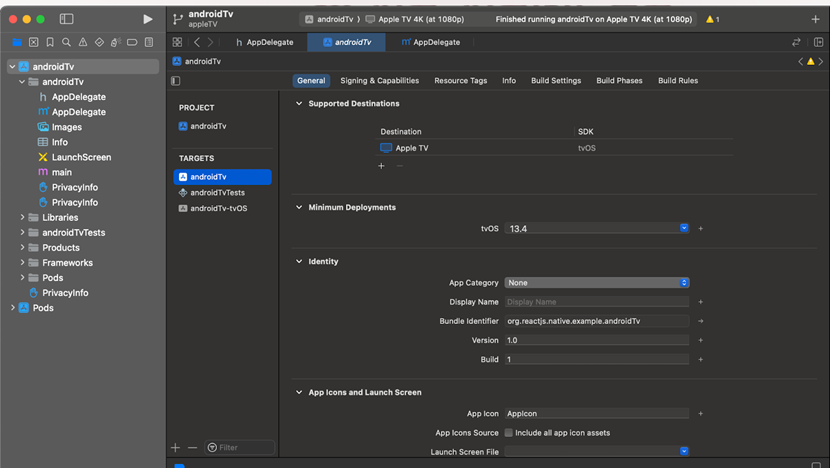Select the Apple TV destination row
The width and height of the screenshot is (830, 468).
[554, 148]
